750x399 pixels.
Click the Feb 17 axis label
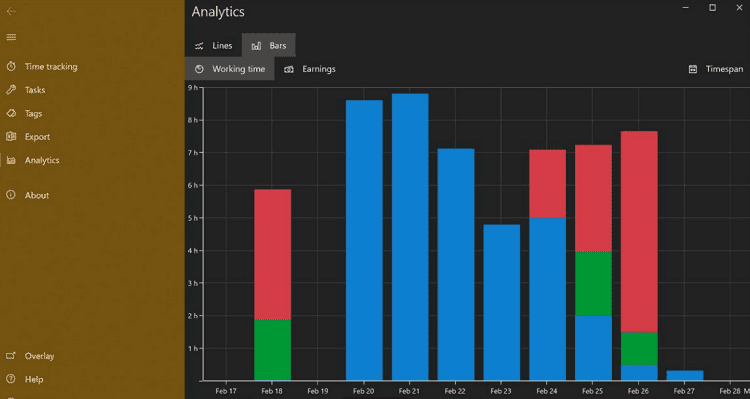pyautogui.click(x=226, y=391)
